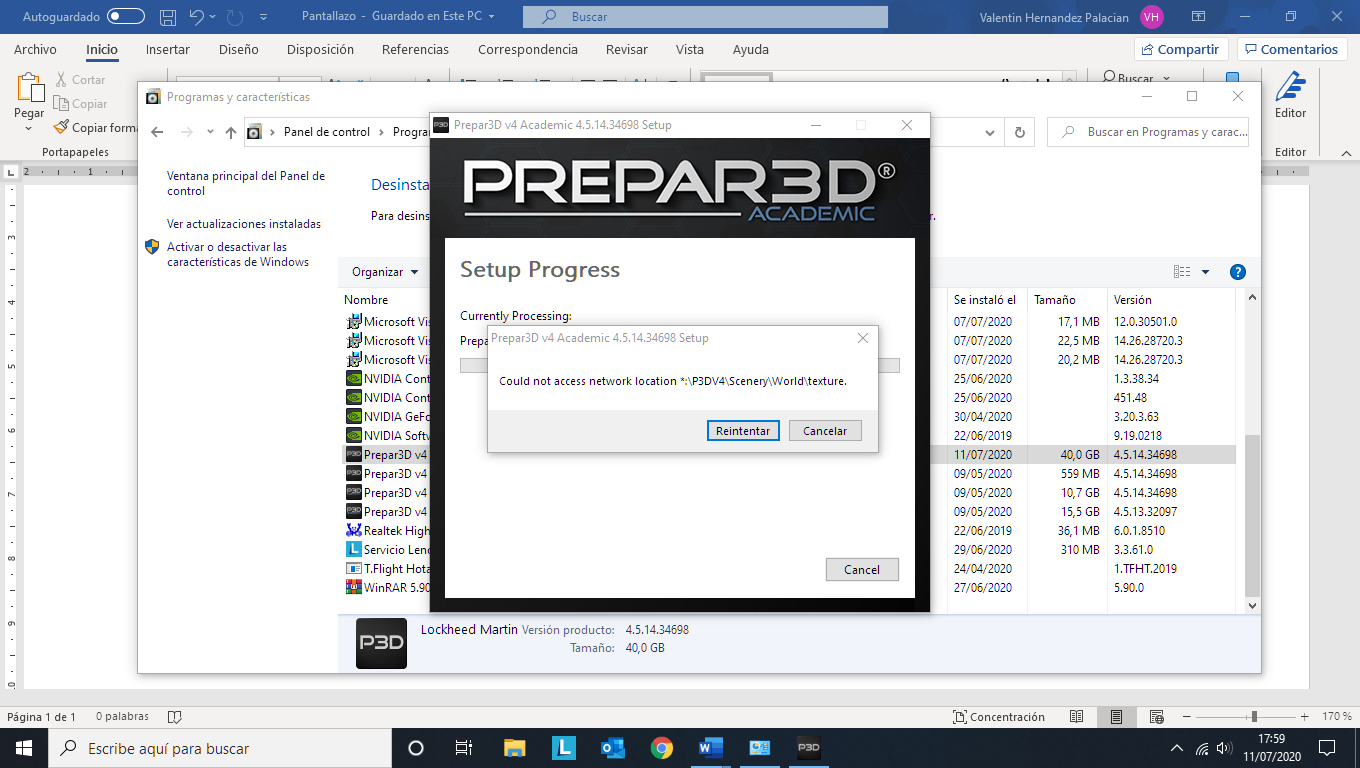Switch to Web layout view icon
The width and height of the screenshot is (1360, 768).
coord(1156,717)
